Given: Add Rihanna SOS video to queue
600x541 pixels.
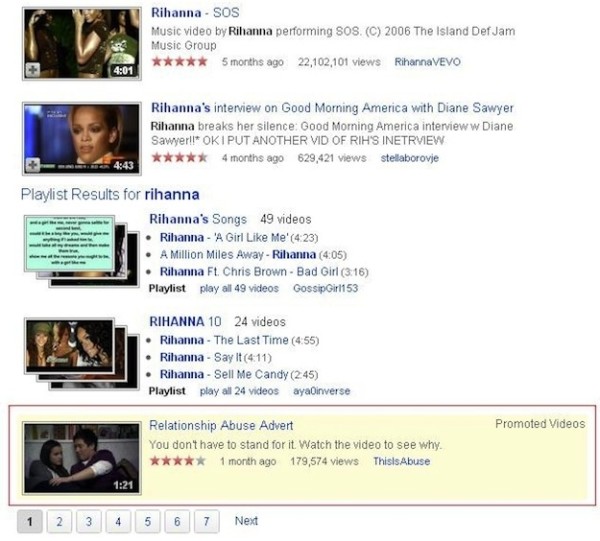Looking at the screenshot, I should 33,70.
